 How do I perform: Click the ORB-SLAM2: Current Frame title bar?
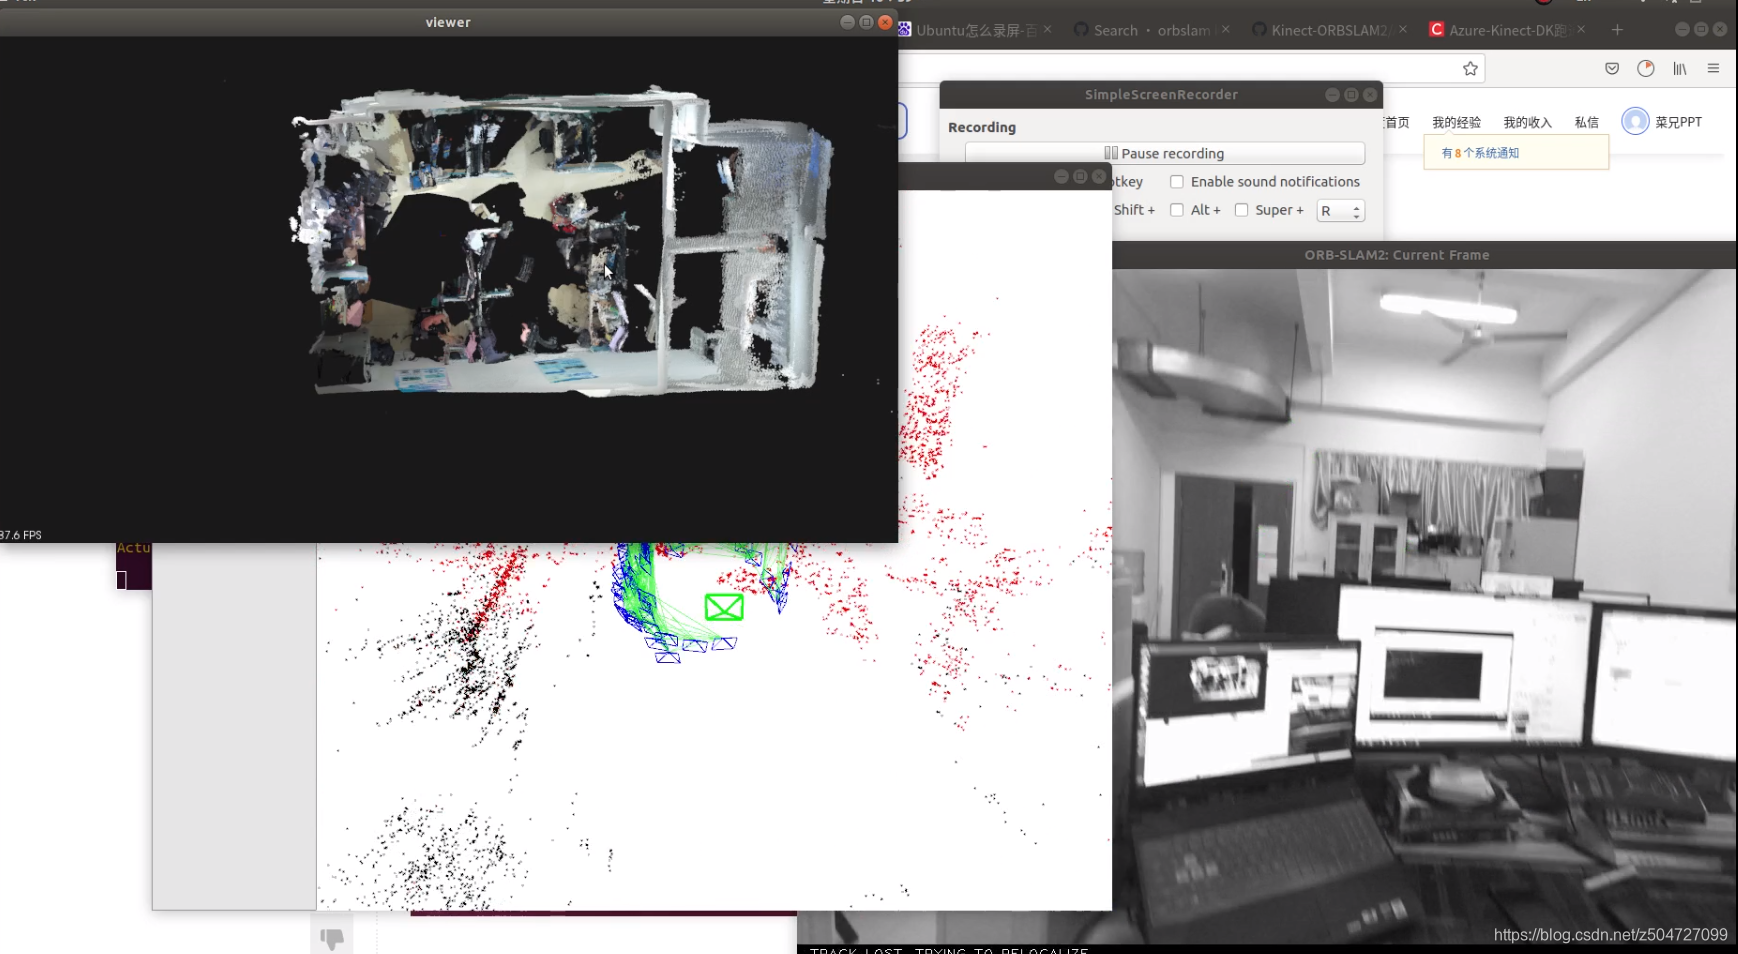1425,255
